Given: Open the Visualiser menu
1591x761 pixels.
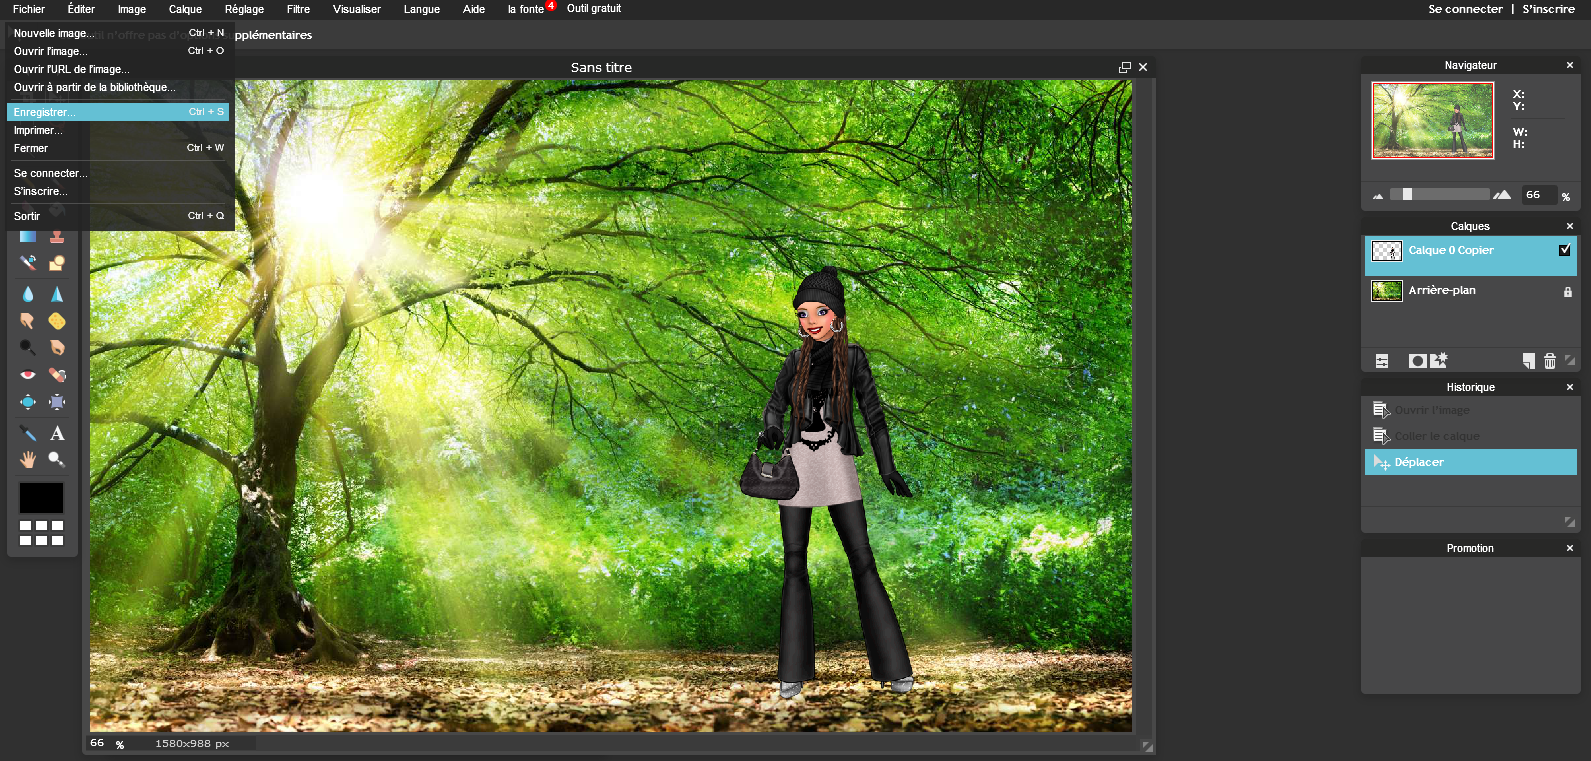Looking at the screenshot, I should coord(357,9).
